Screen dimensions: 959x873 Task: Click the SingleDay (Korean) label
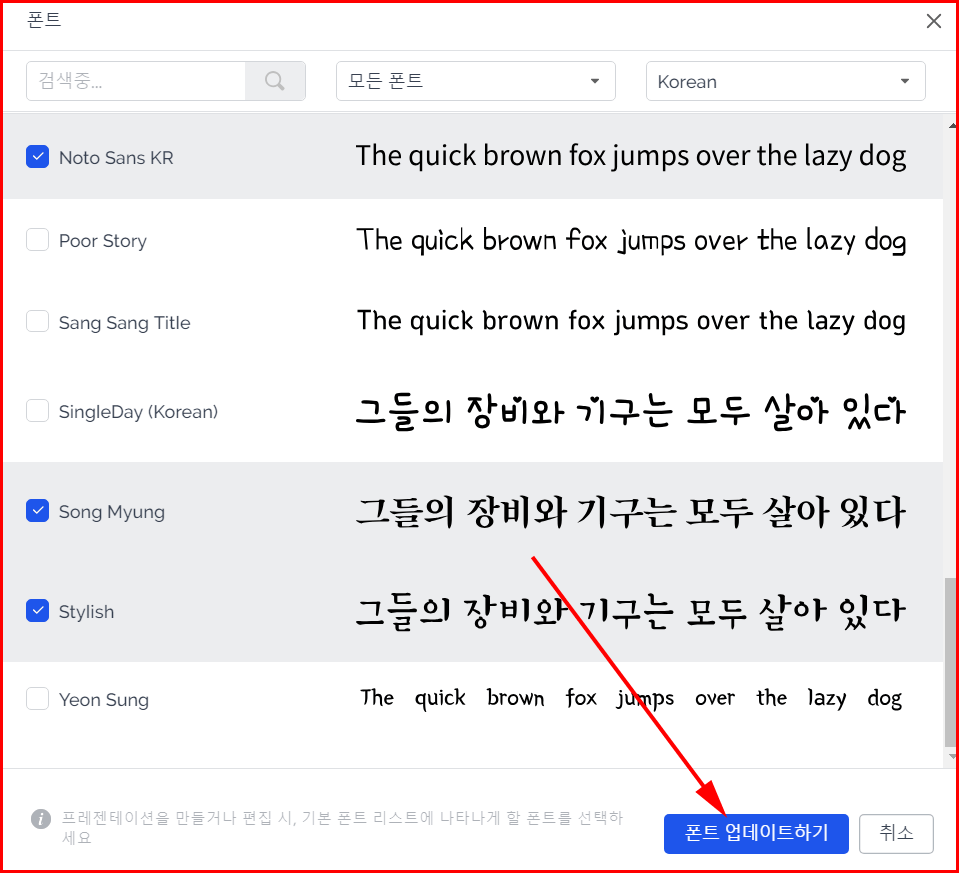point(138,412)
